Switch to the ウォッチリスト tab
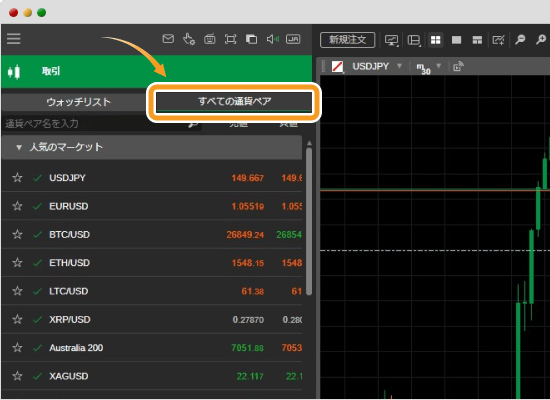Screen dimensions: 550x400 [79, 102]
